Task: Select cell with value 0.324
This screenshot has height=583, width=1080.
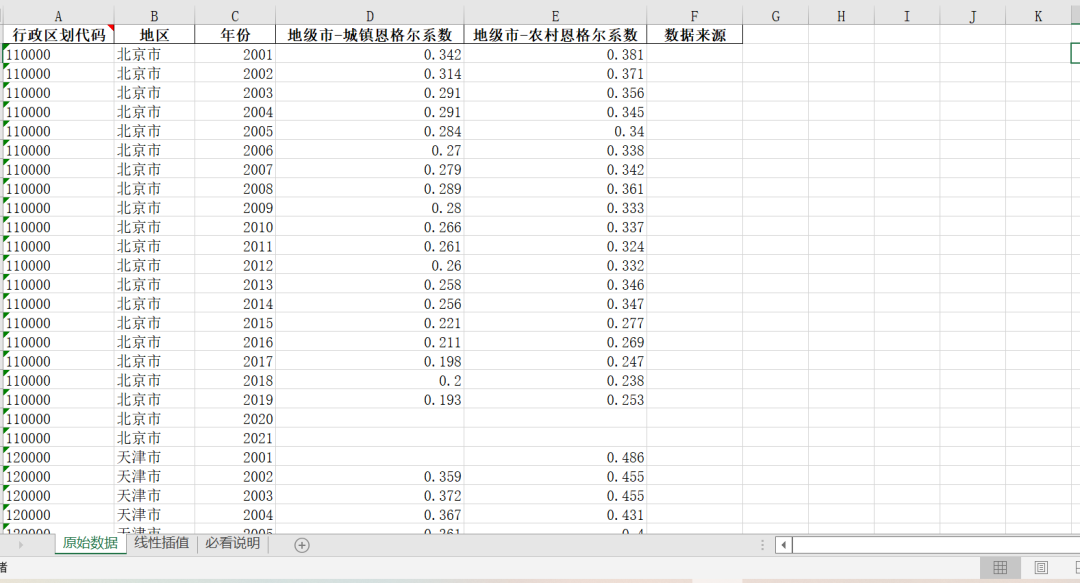Action: point(555,247)
